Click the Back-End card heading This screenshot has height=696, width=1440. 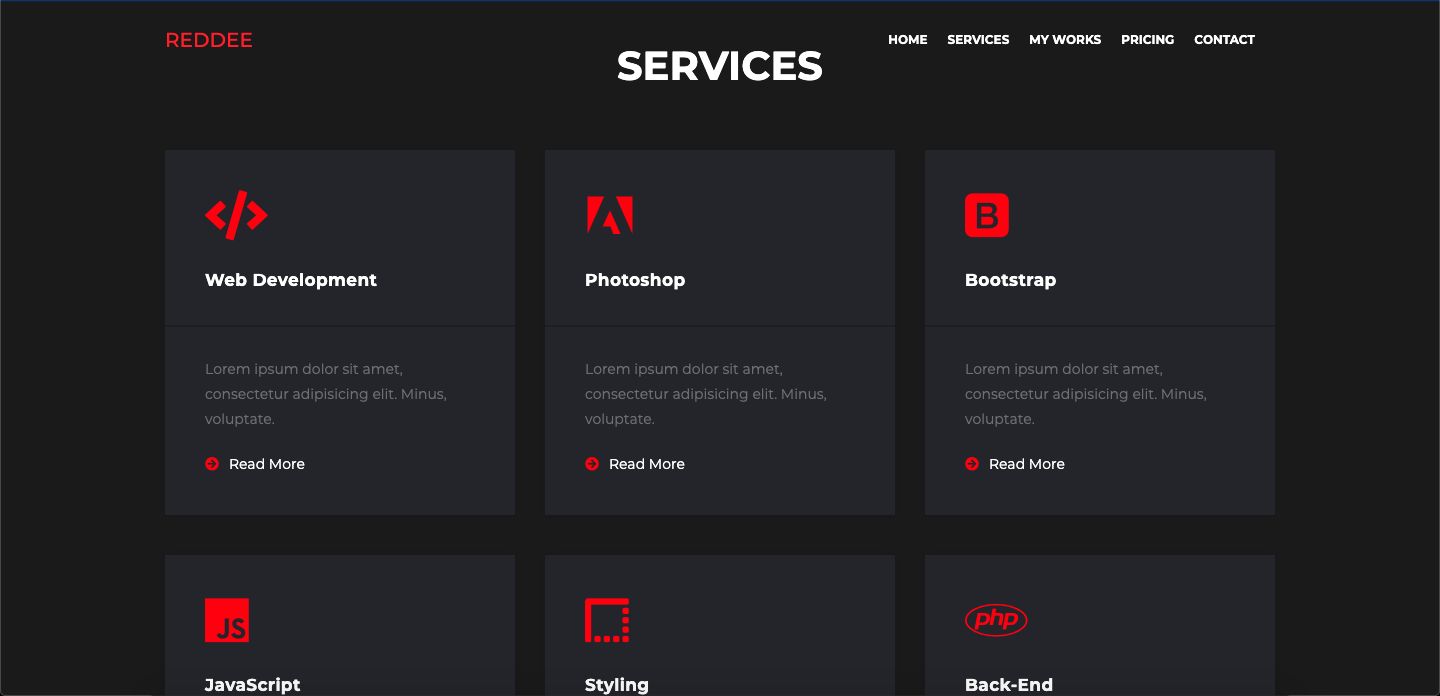[x=1009, y=685]
